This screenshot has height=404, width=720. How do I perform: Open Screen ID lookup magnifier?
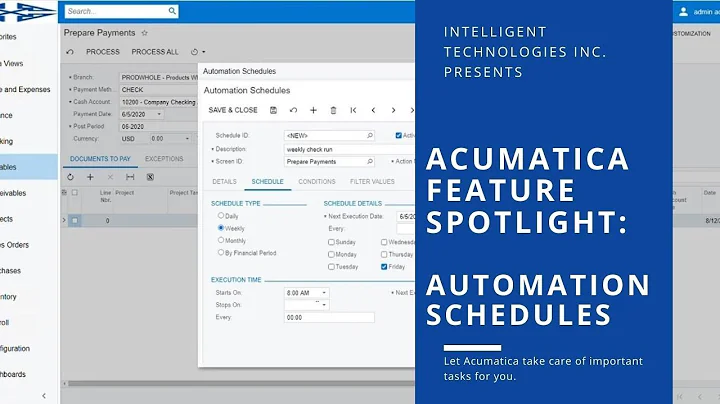[370, 162]
